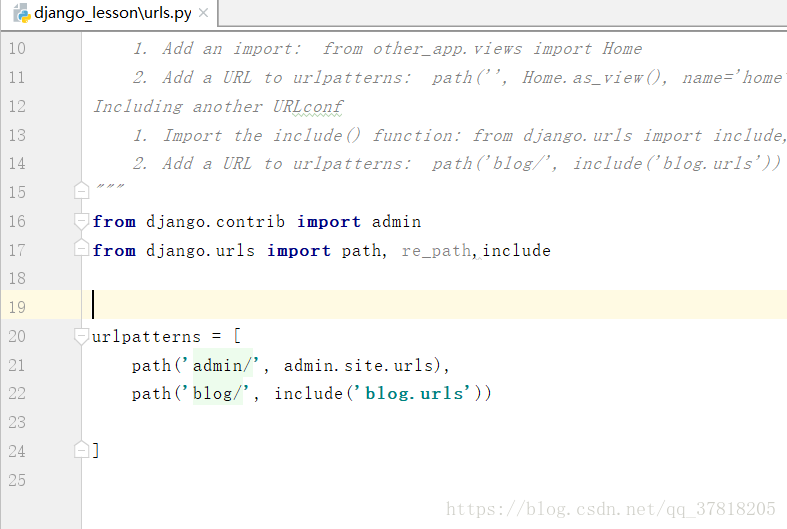787x529 pixels.
Task: Collapse the urlpatterns list at line 20
Action: click(x=81, y=336)
